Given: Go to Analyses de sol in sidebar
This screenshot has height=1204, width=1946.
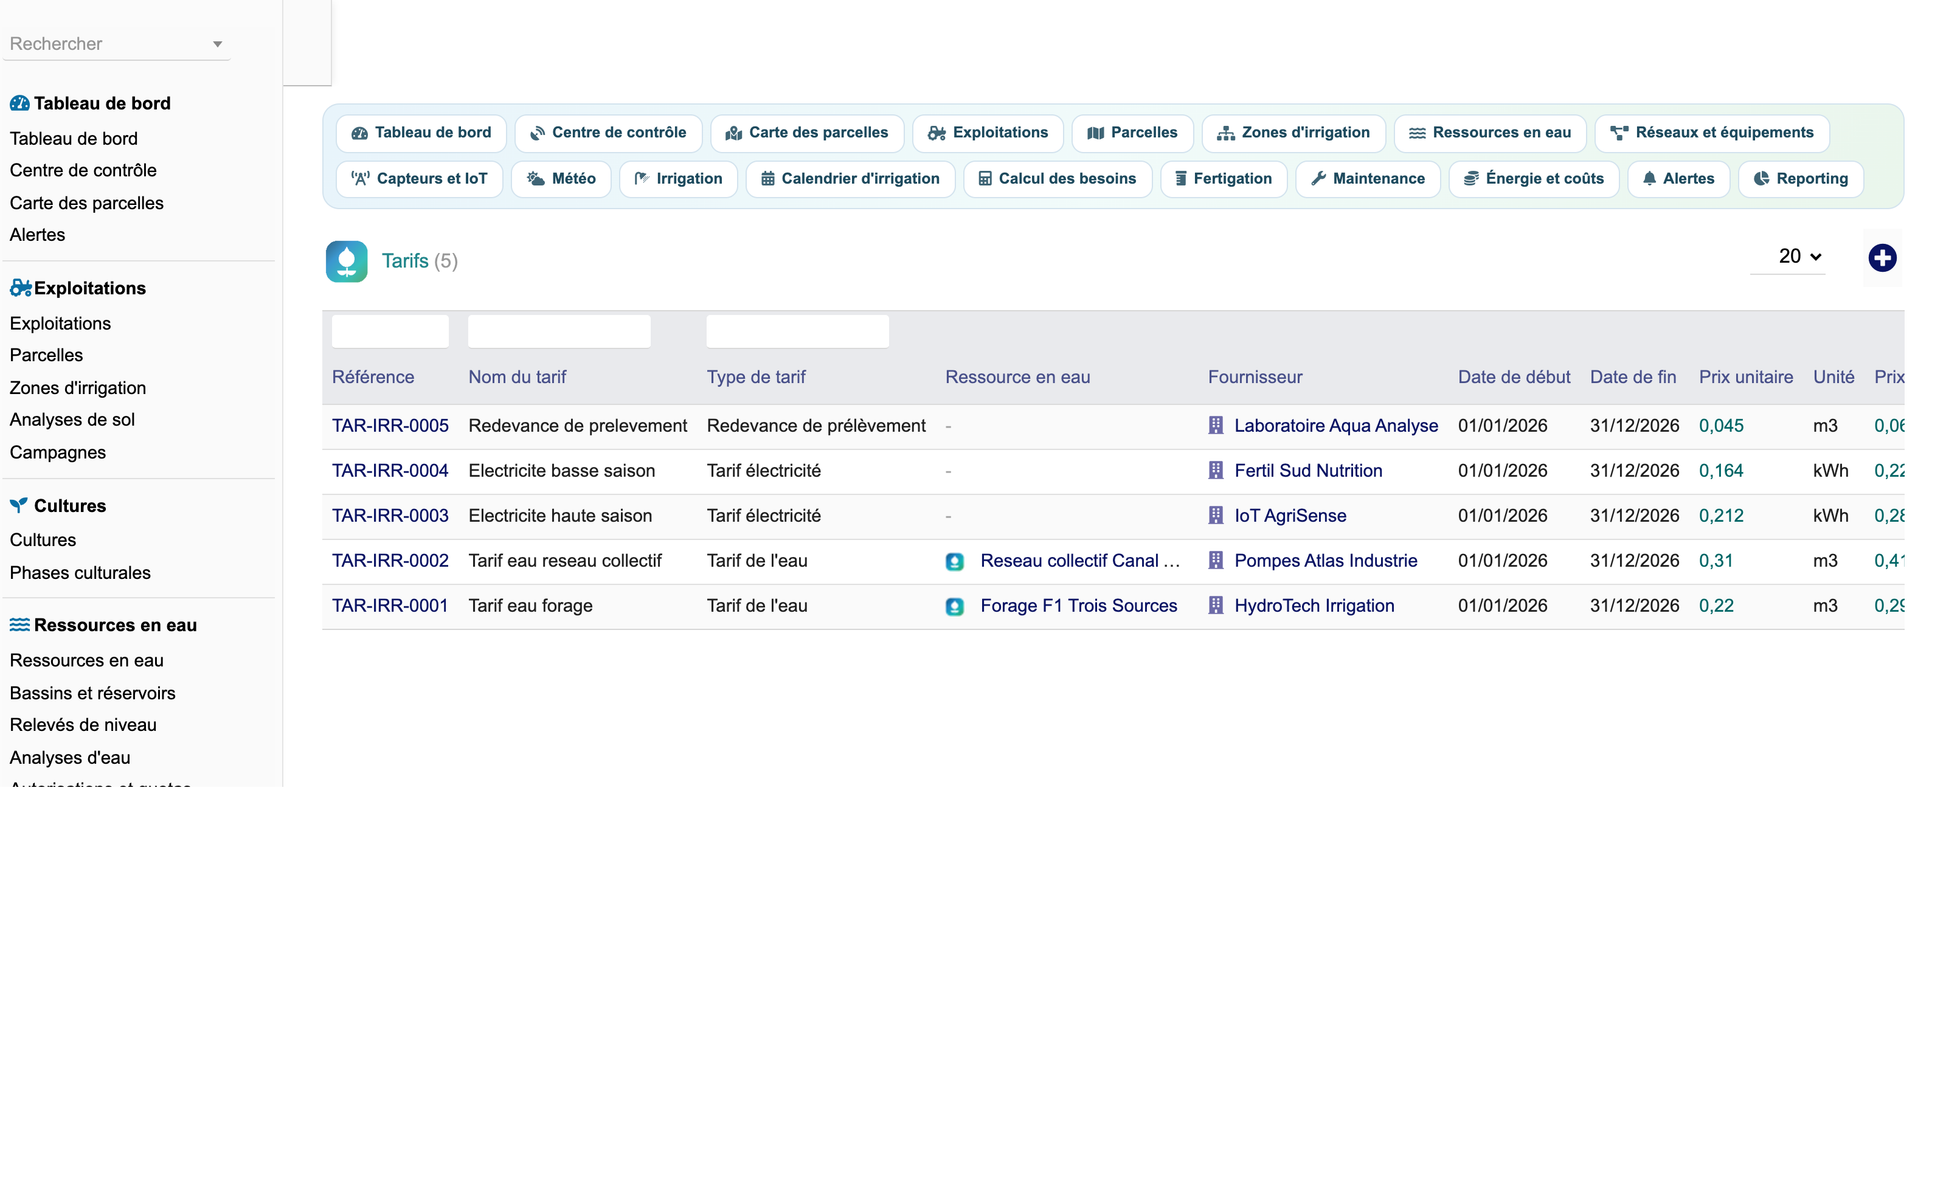Looking at the screenshot, I should [x=72, y=420].
